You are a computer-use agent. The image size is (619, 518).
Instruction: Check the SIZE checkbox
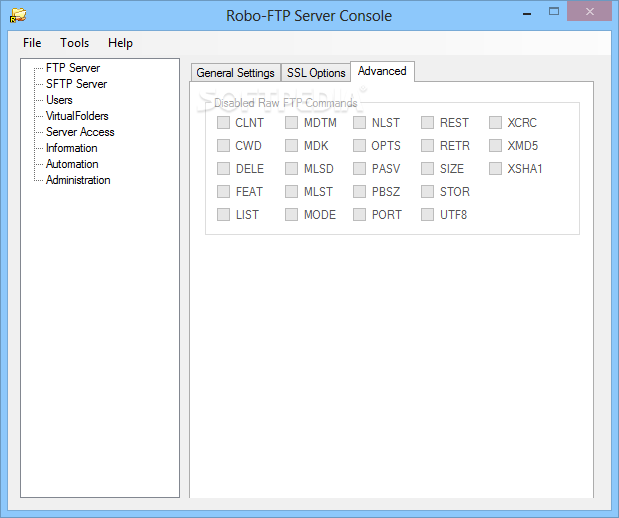point(427,169)
